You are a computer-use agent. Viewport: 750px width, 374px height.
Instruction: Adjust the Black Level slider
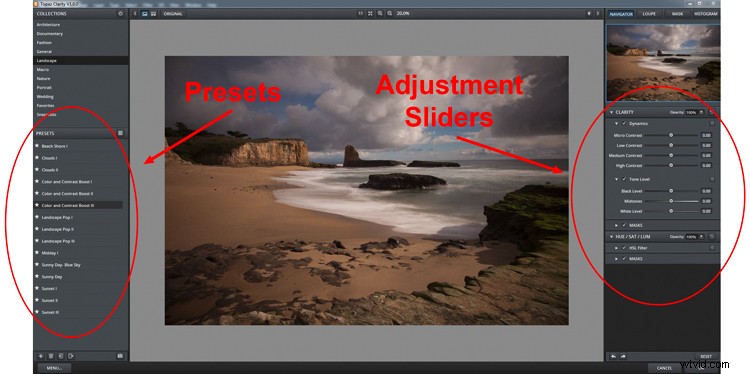671,191
